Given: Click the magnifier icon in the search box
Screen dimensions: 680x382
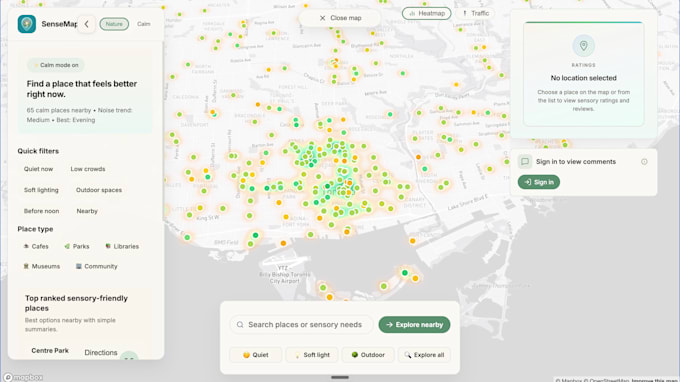Looking at the screenshot, I should click(240, 324).
